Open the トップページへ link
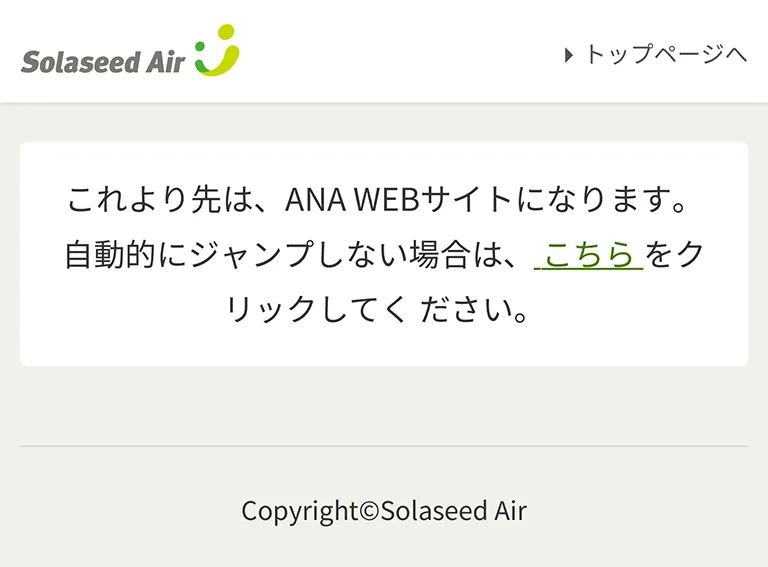The height and width of the screenshot is (567, 768). (x=665, y=55)
